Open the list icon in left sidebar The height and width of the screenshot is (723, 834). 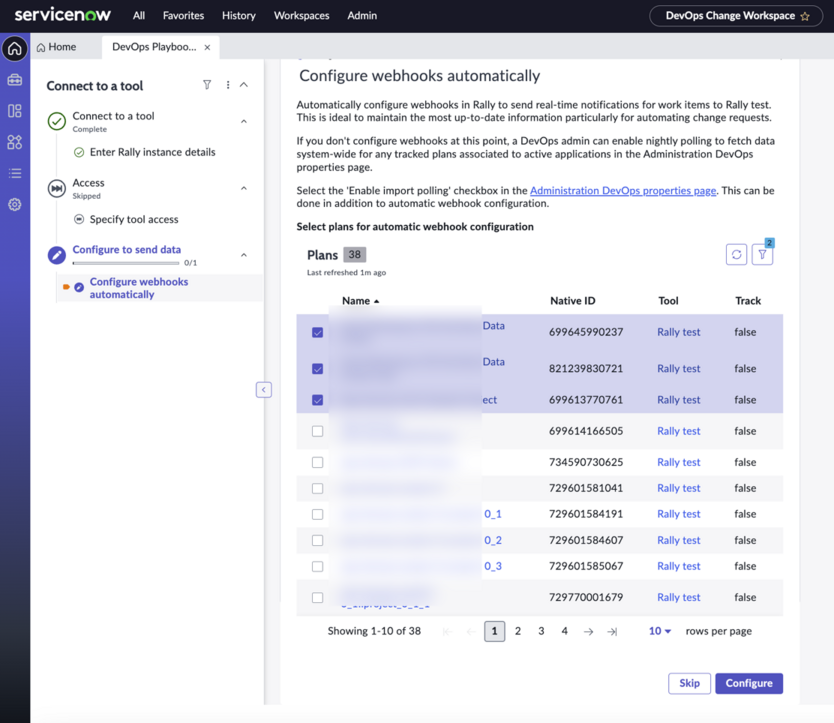[15, 173]
